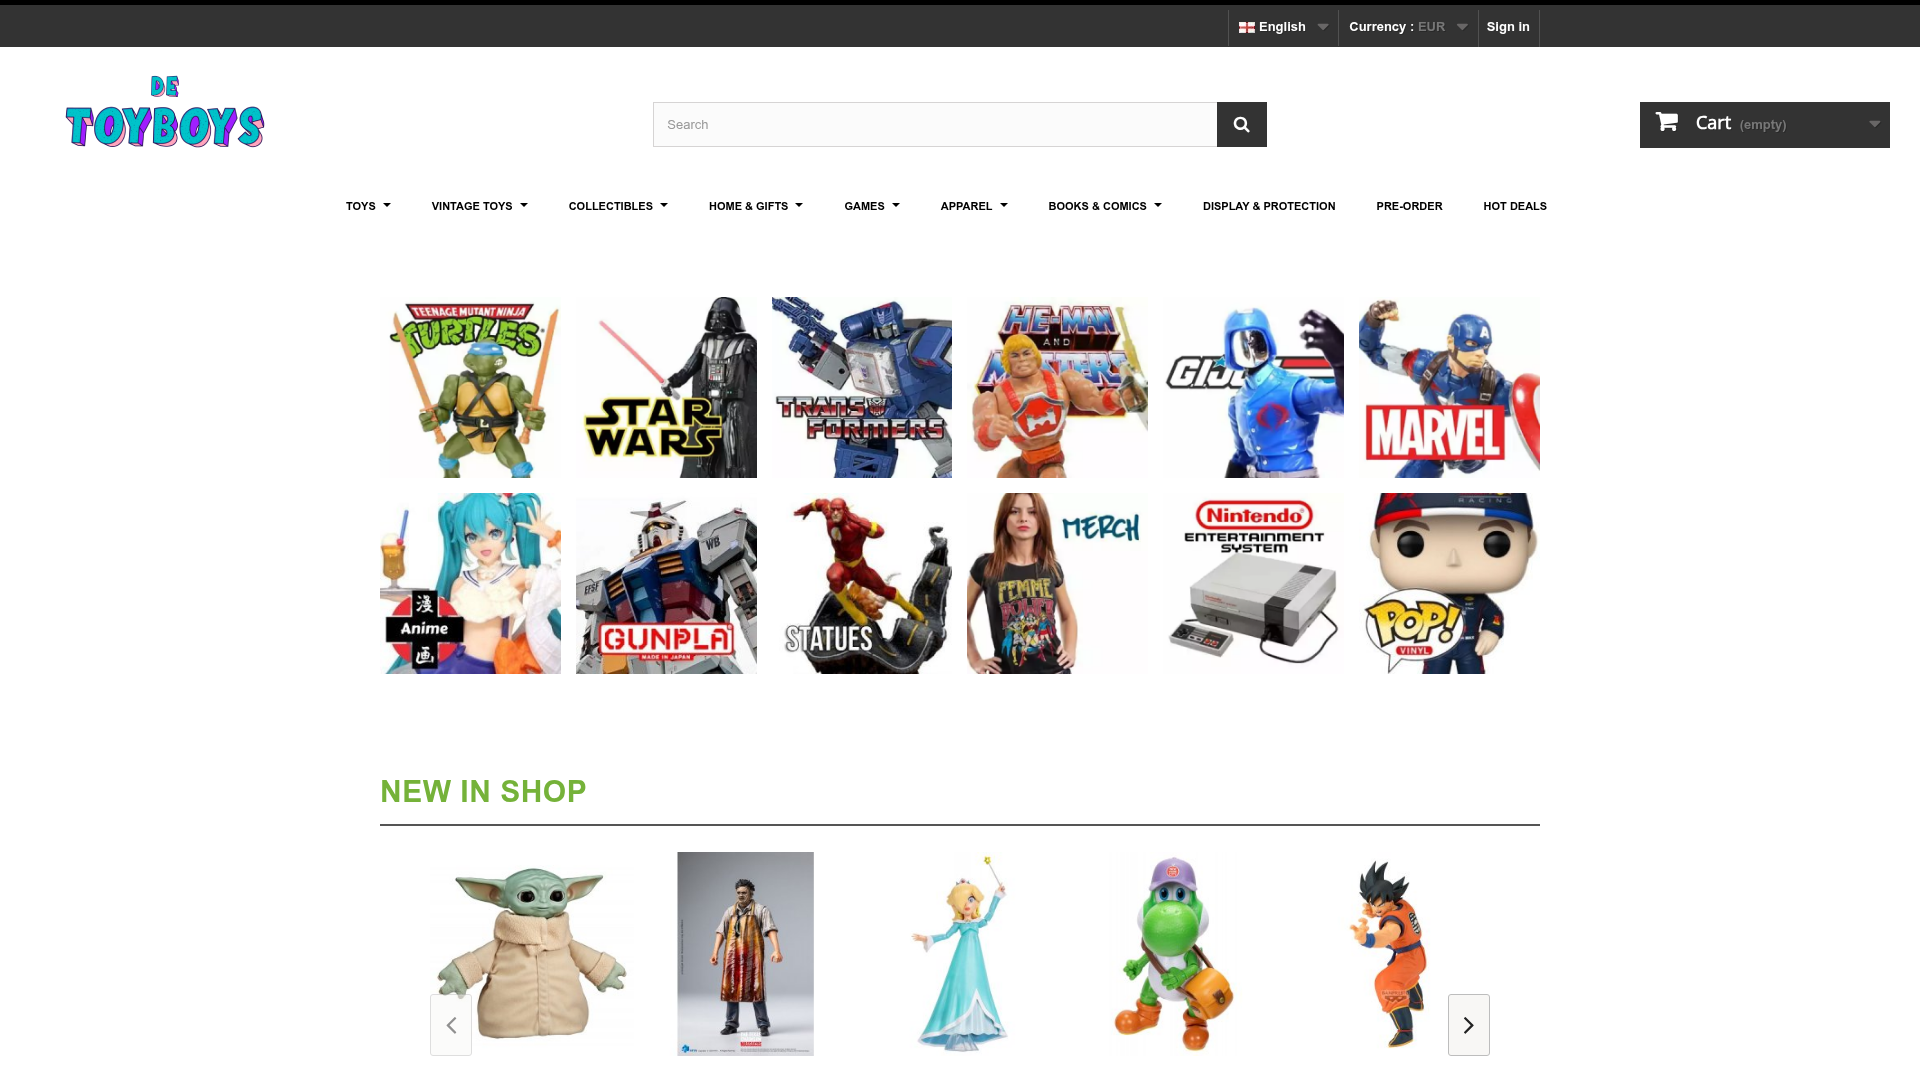Open the G.I. Joe category tile
This screenshot has width=1920, height=1080.
[1253, 387]
